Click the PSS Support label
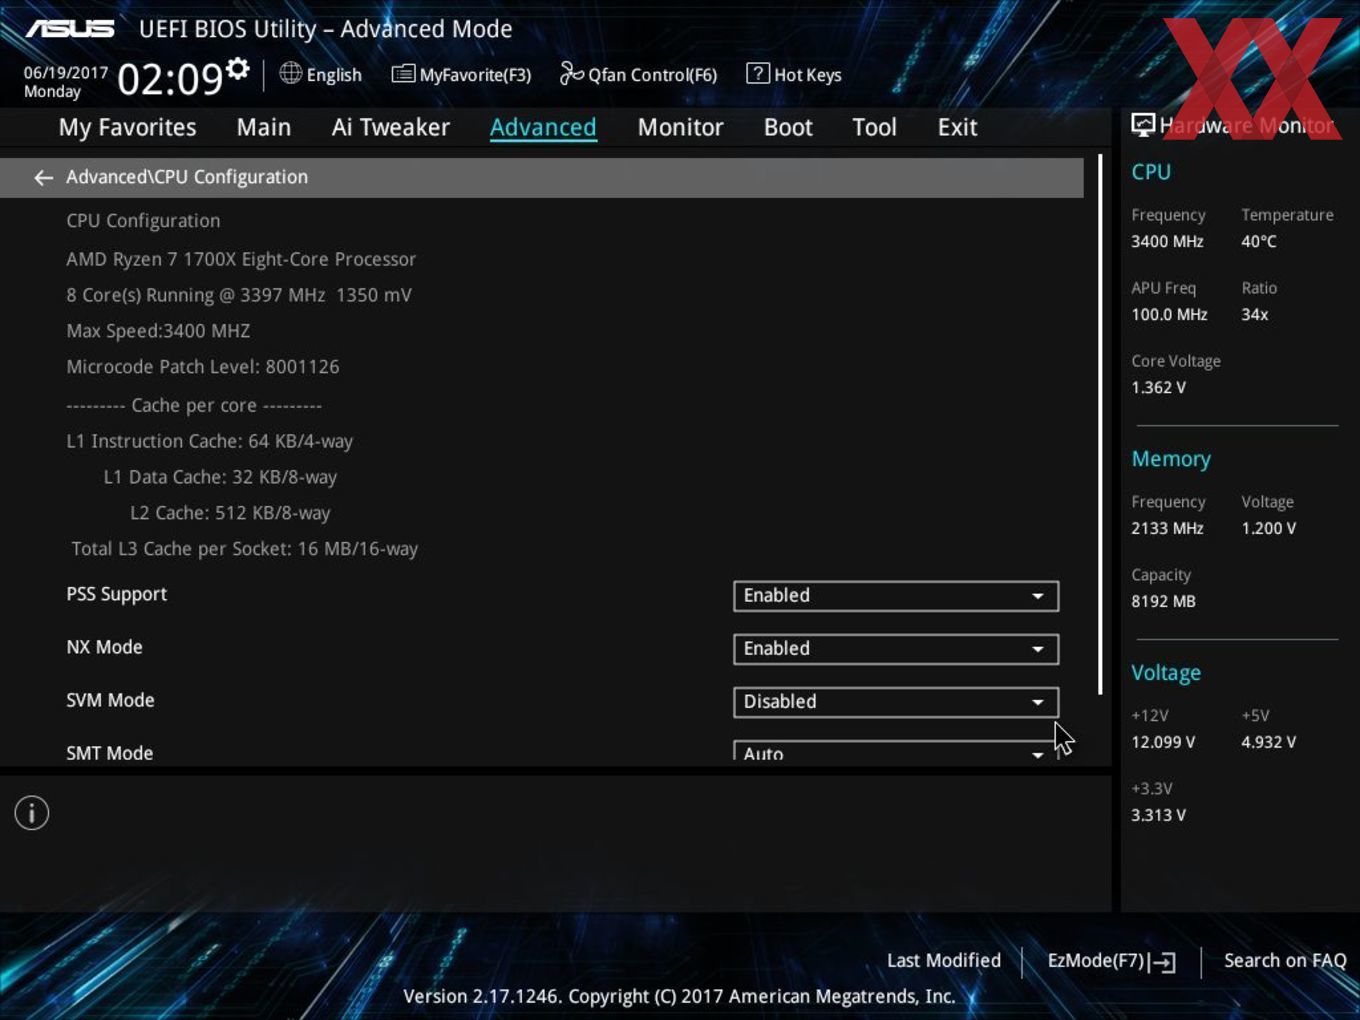 coord(117,594)
